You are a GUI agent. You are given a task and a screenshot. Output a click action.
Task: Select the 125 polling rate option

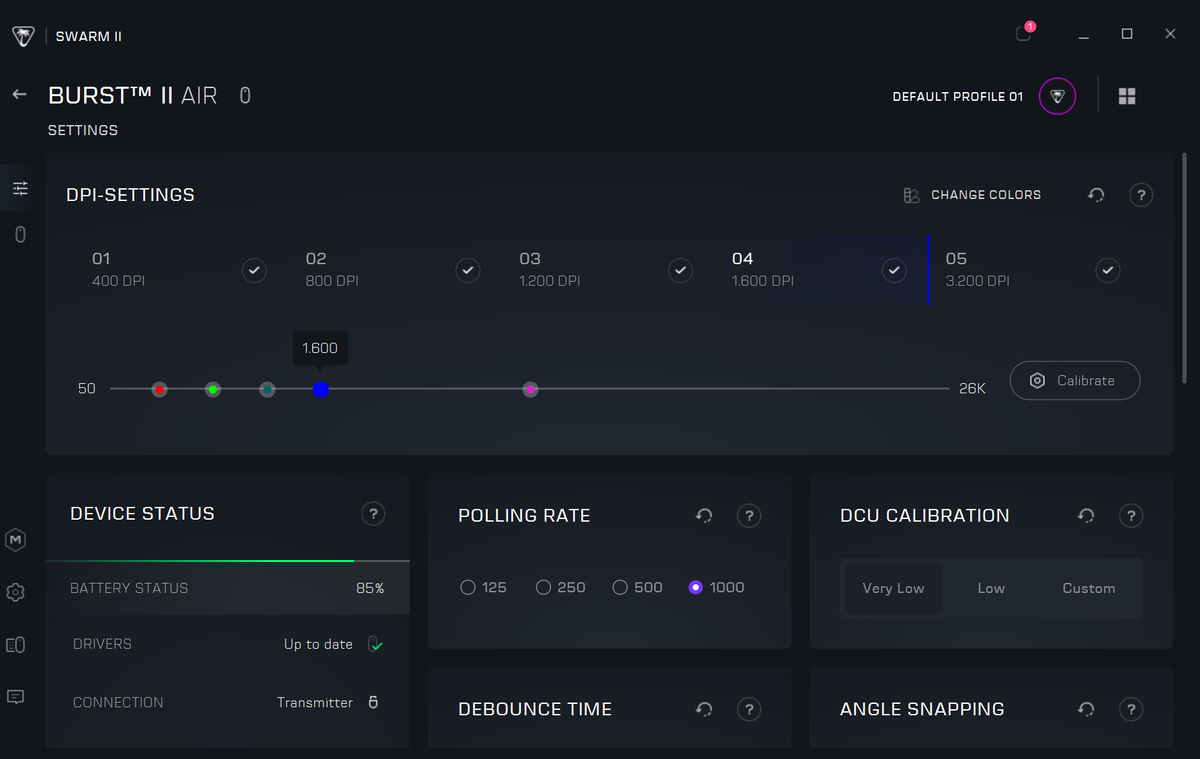[x=468, y=588]
